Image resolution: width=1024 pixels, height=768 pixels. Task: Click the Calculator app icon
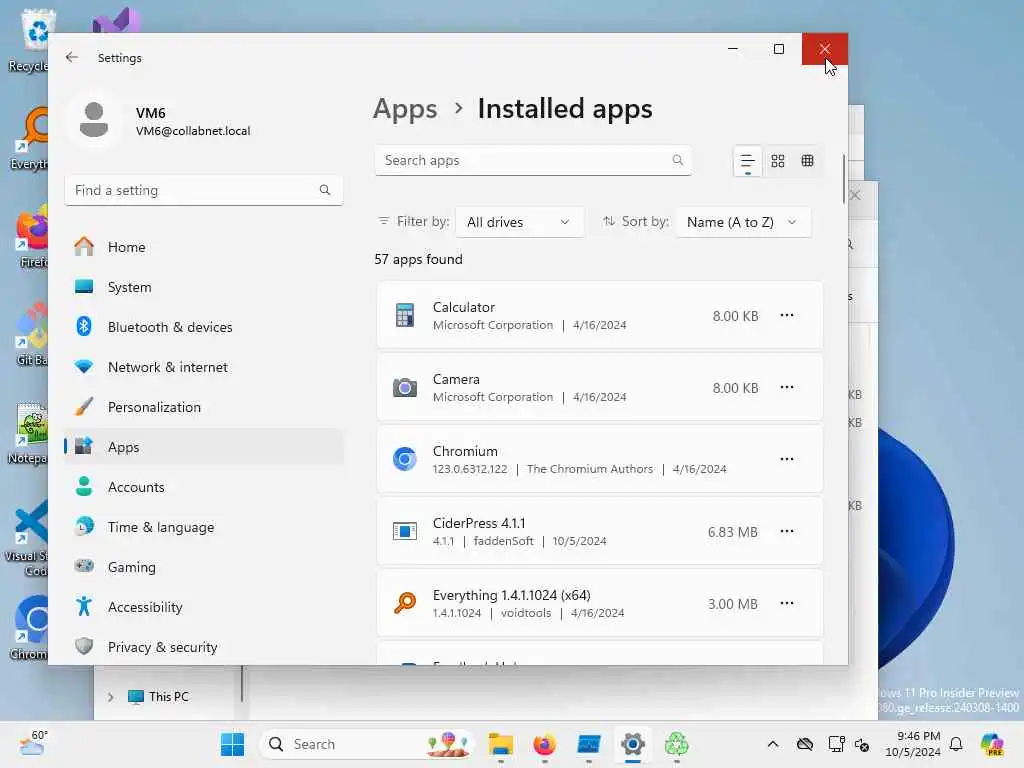click(405, 315)
